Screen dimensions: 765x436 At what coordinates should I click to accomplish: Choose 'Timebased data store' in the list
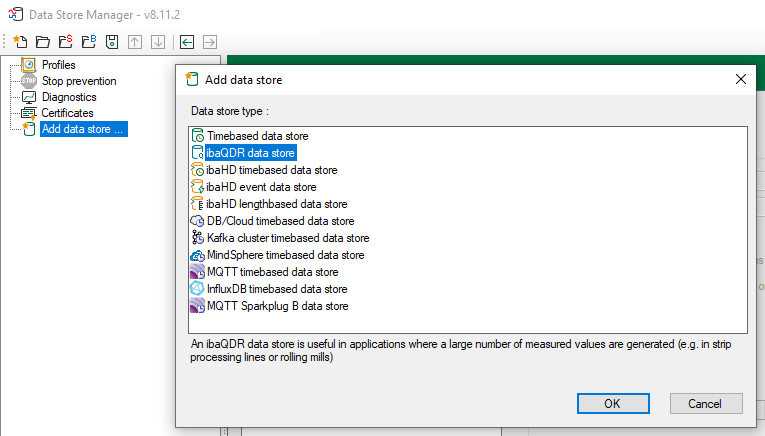[x=258, y=136]
